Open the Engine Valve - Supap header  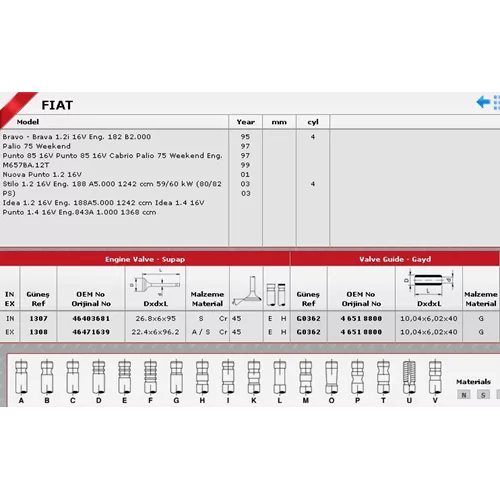[145, 259]
